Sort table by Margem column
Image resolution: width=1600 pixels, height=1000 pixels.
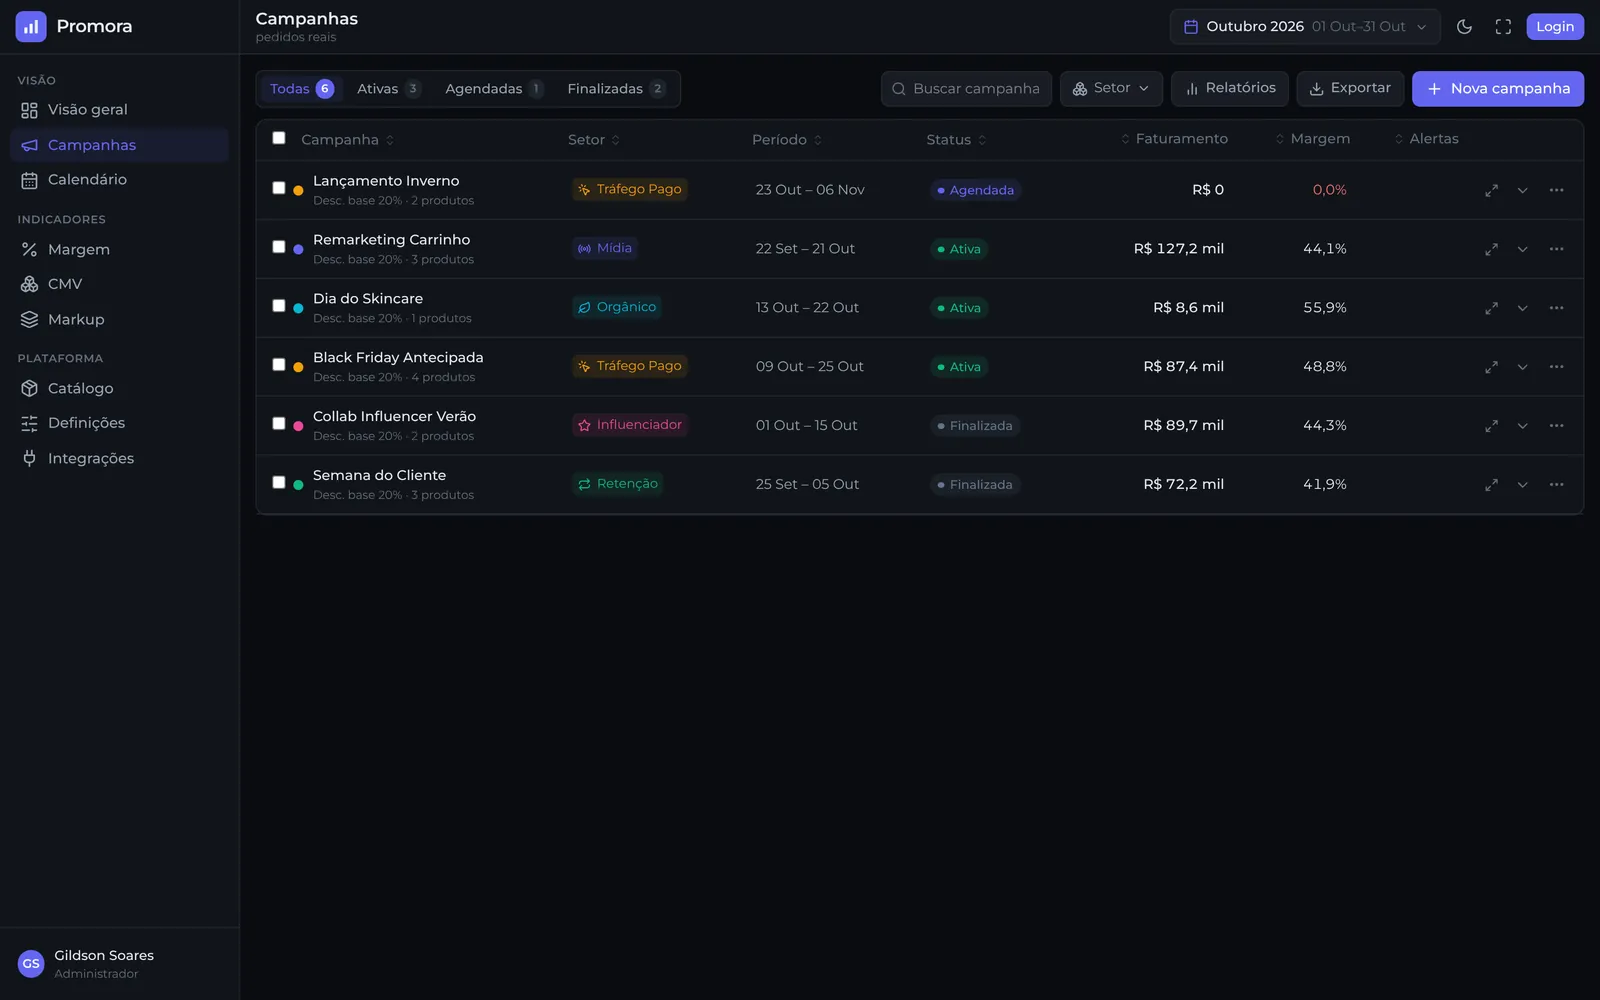[1312, 139]
